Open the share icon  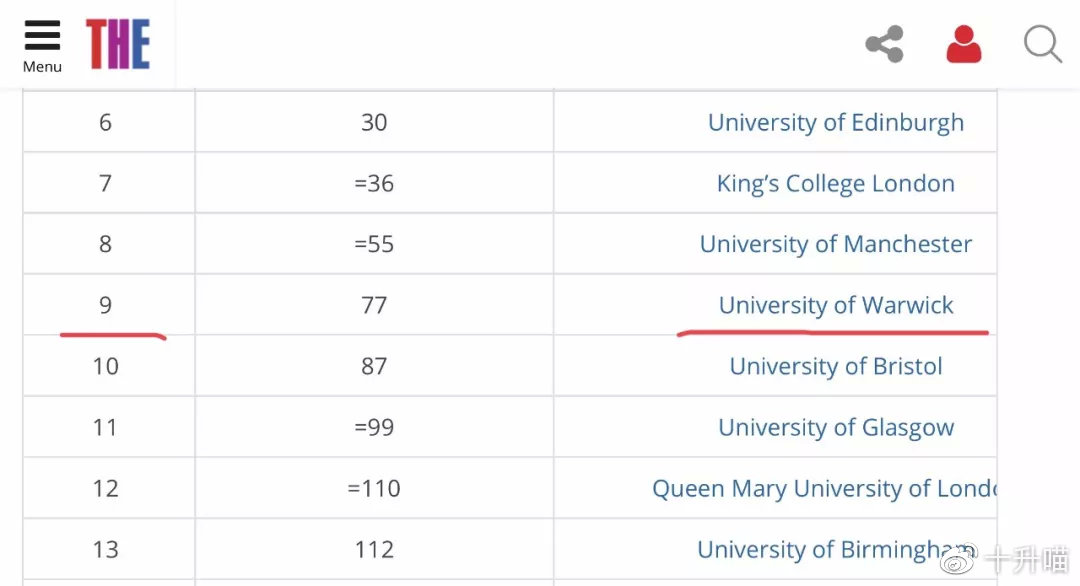pyautogui.click(x=884, y=44)
